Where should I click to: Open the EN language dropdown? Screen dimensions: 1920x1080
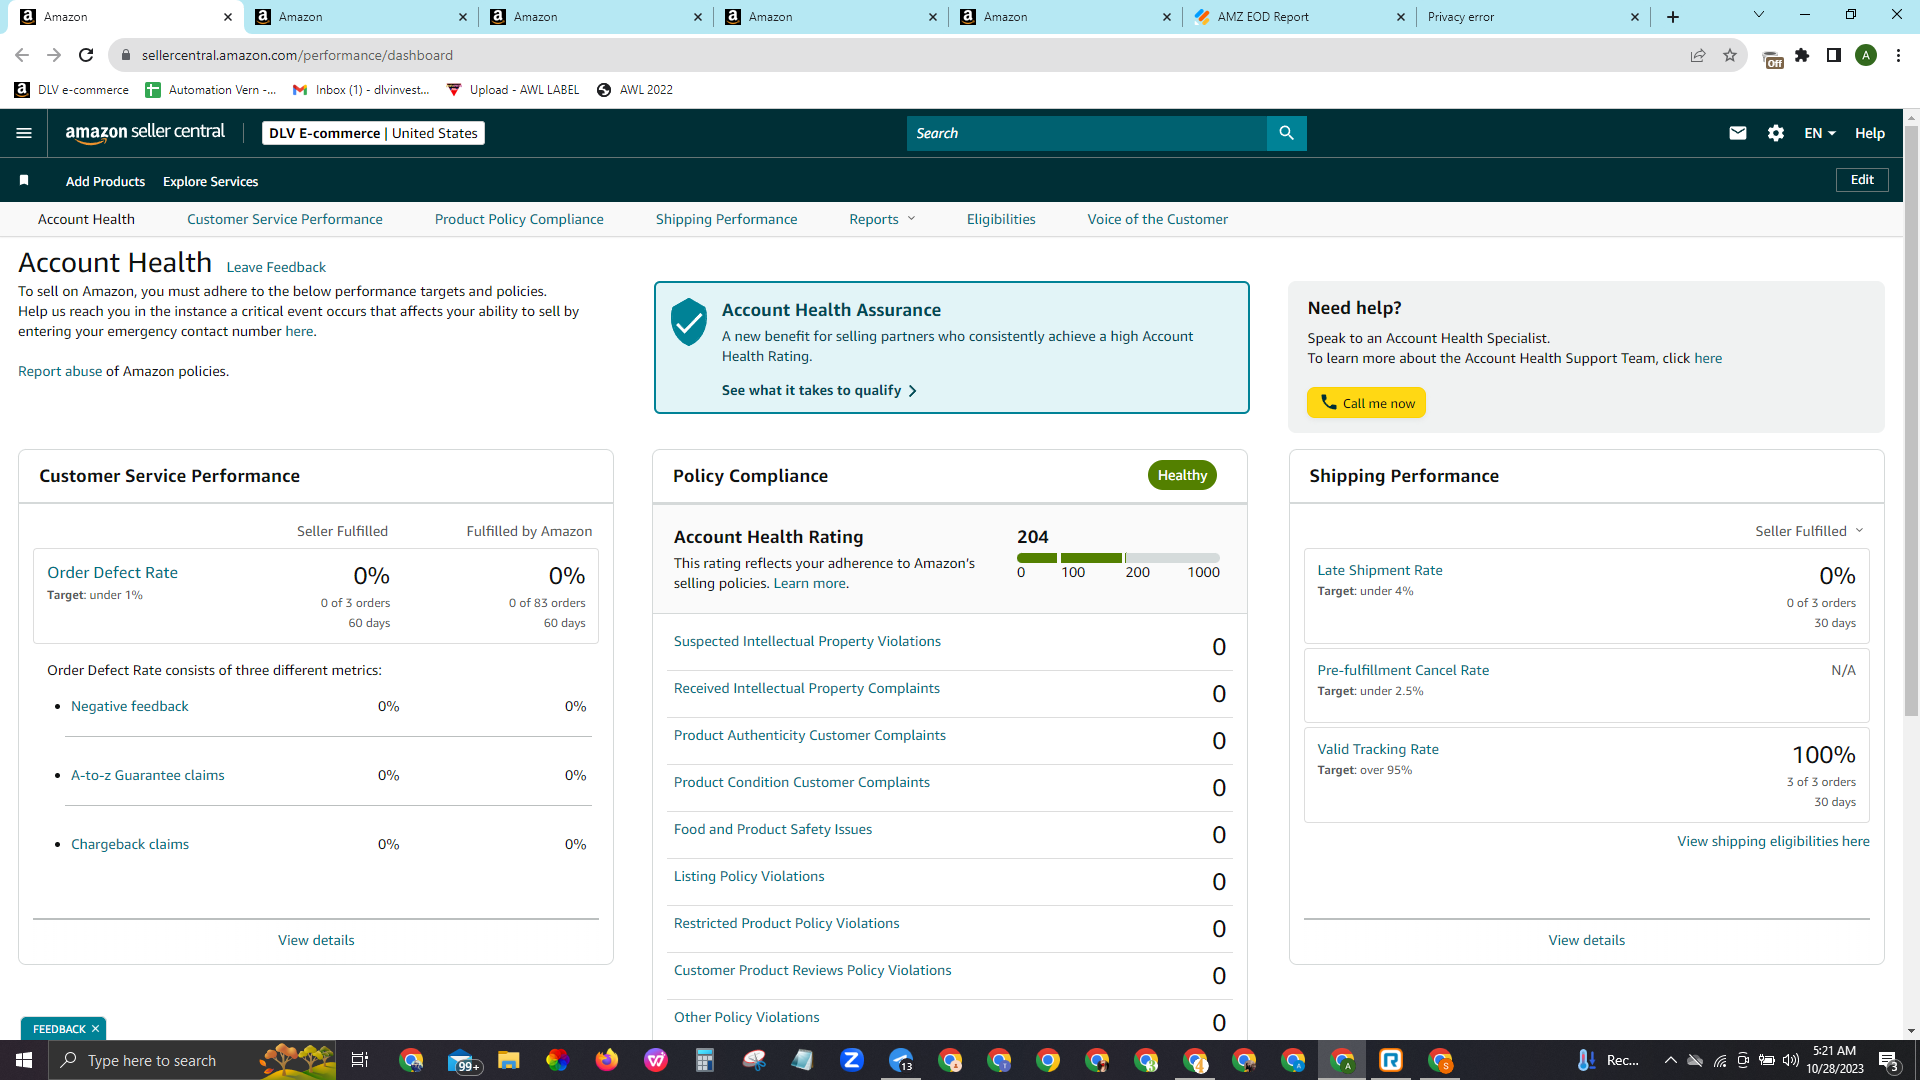pos(1820,133)
